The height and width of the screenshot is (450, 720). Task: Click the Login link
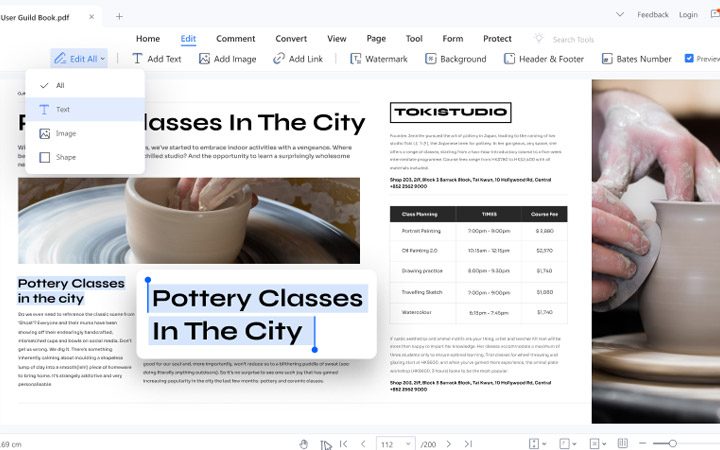[688, 15]
